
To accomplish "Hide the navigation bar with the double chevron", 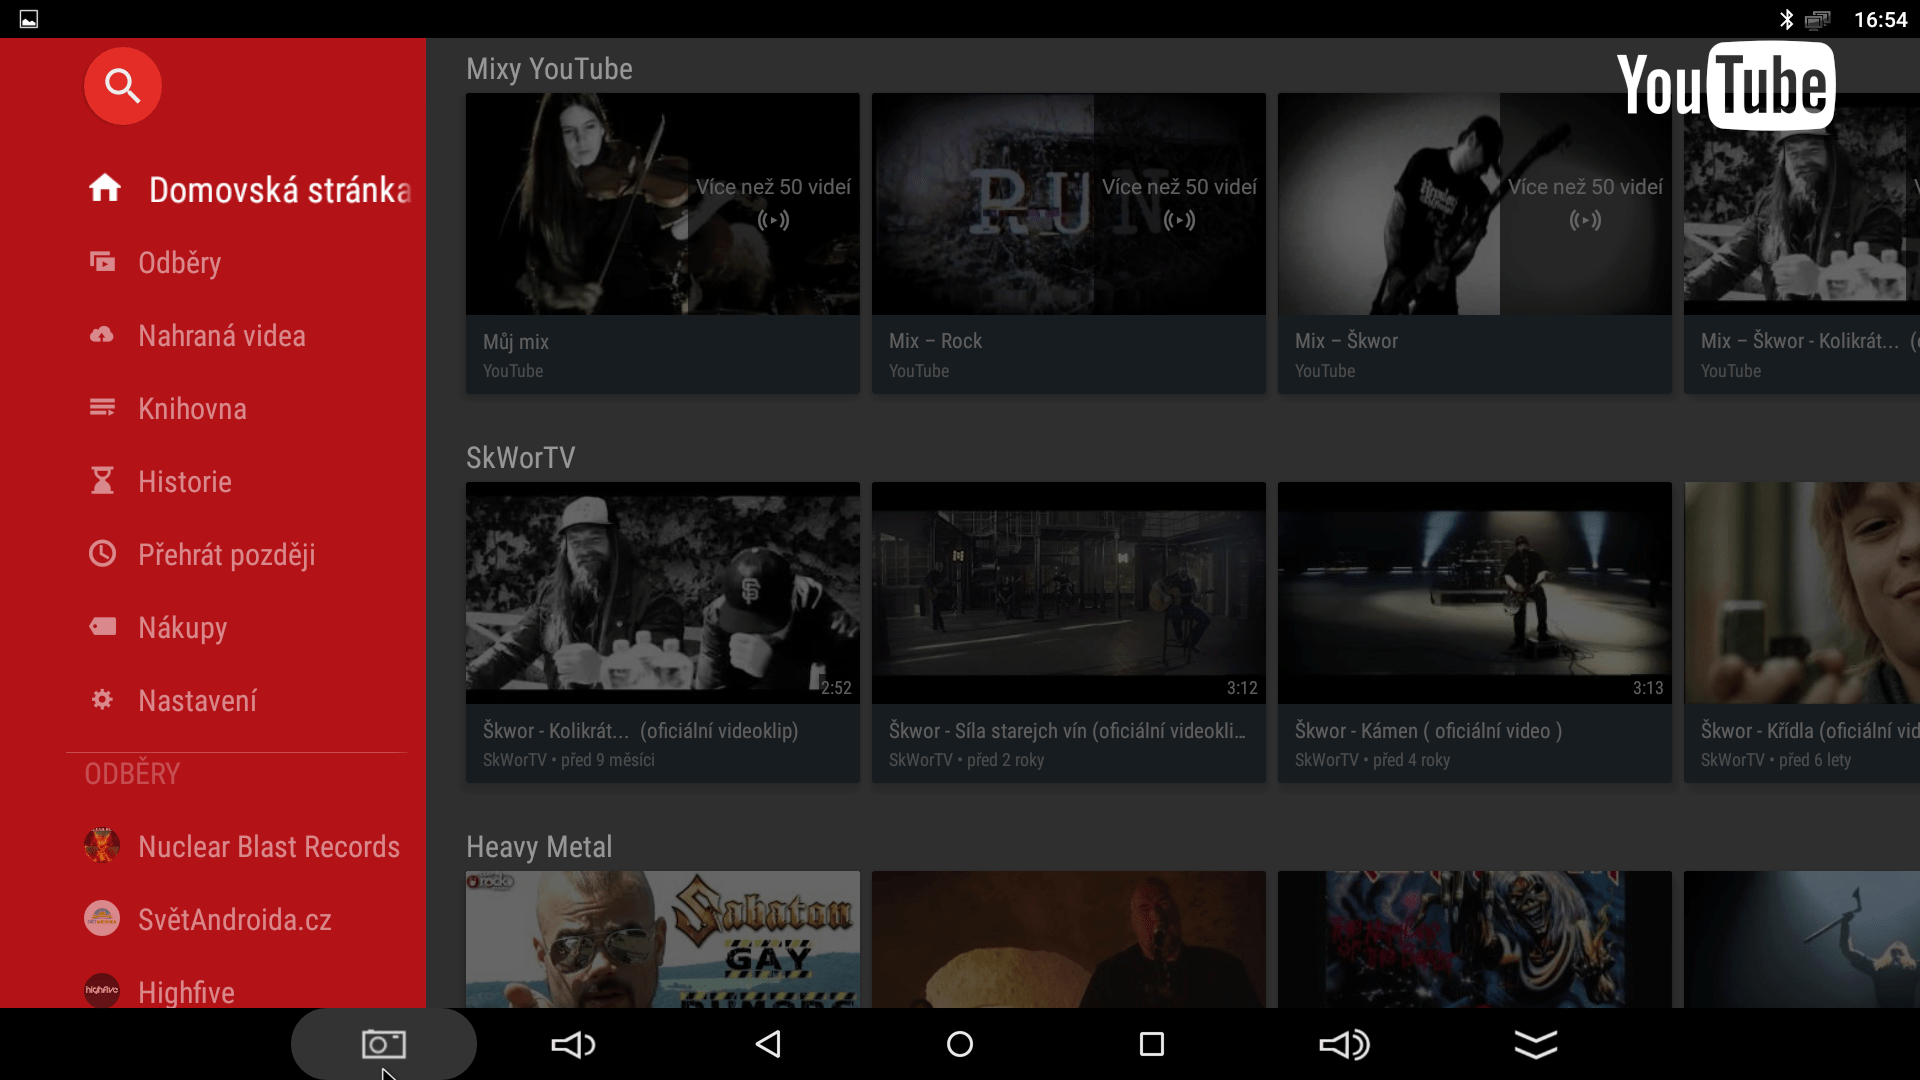I will click(1536, 1045).
